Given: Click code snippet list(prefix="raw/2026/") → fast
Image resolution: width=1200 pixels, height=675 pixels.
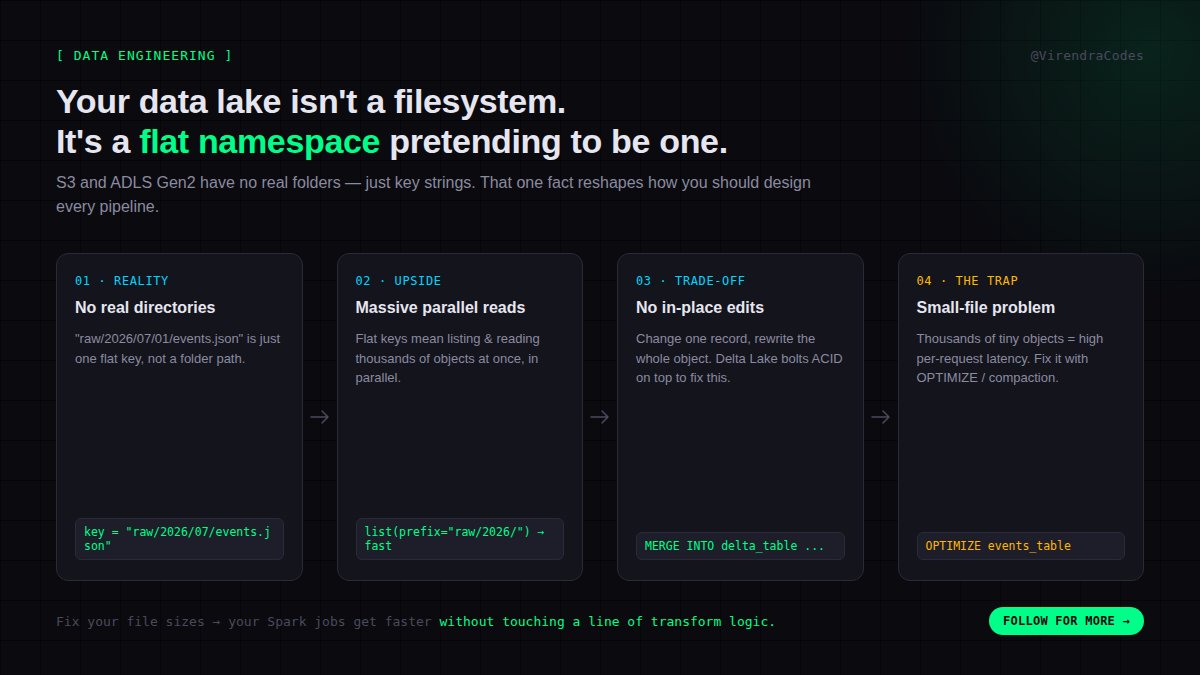Looking at the screenshot, I should coord(460,539).
